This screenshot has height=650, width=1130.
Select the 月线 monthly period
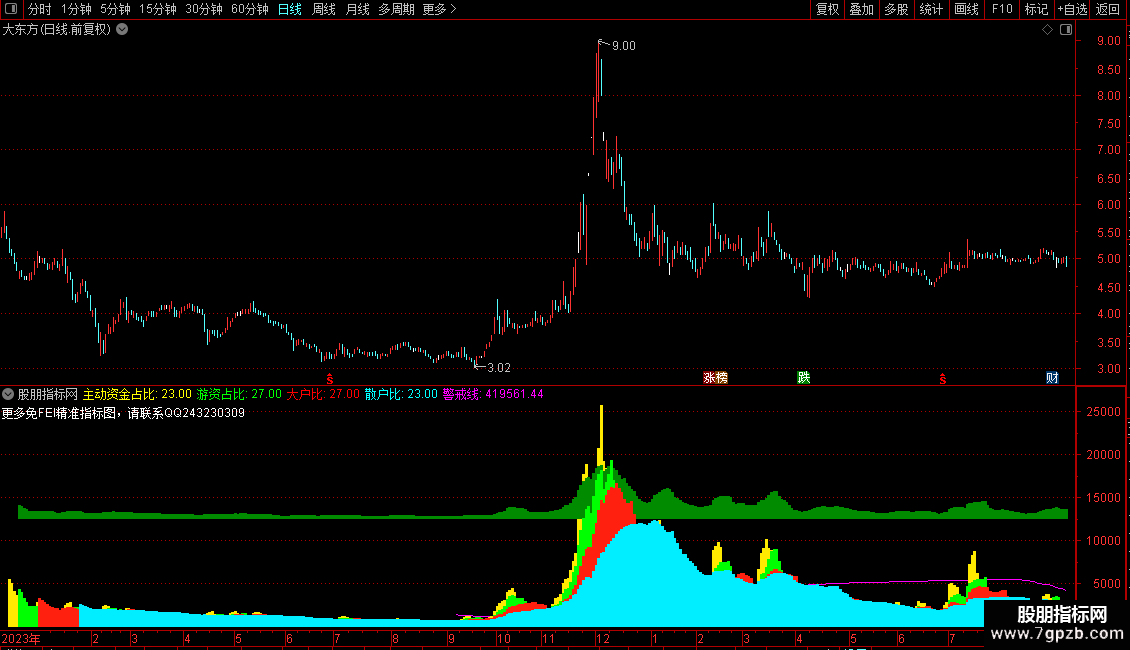tap(357, 9)
